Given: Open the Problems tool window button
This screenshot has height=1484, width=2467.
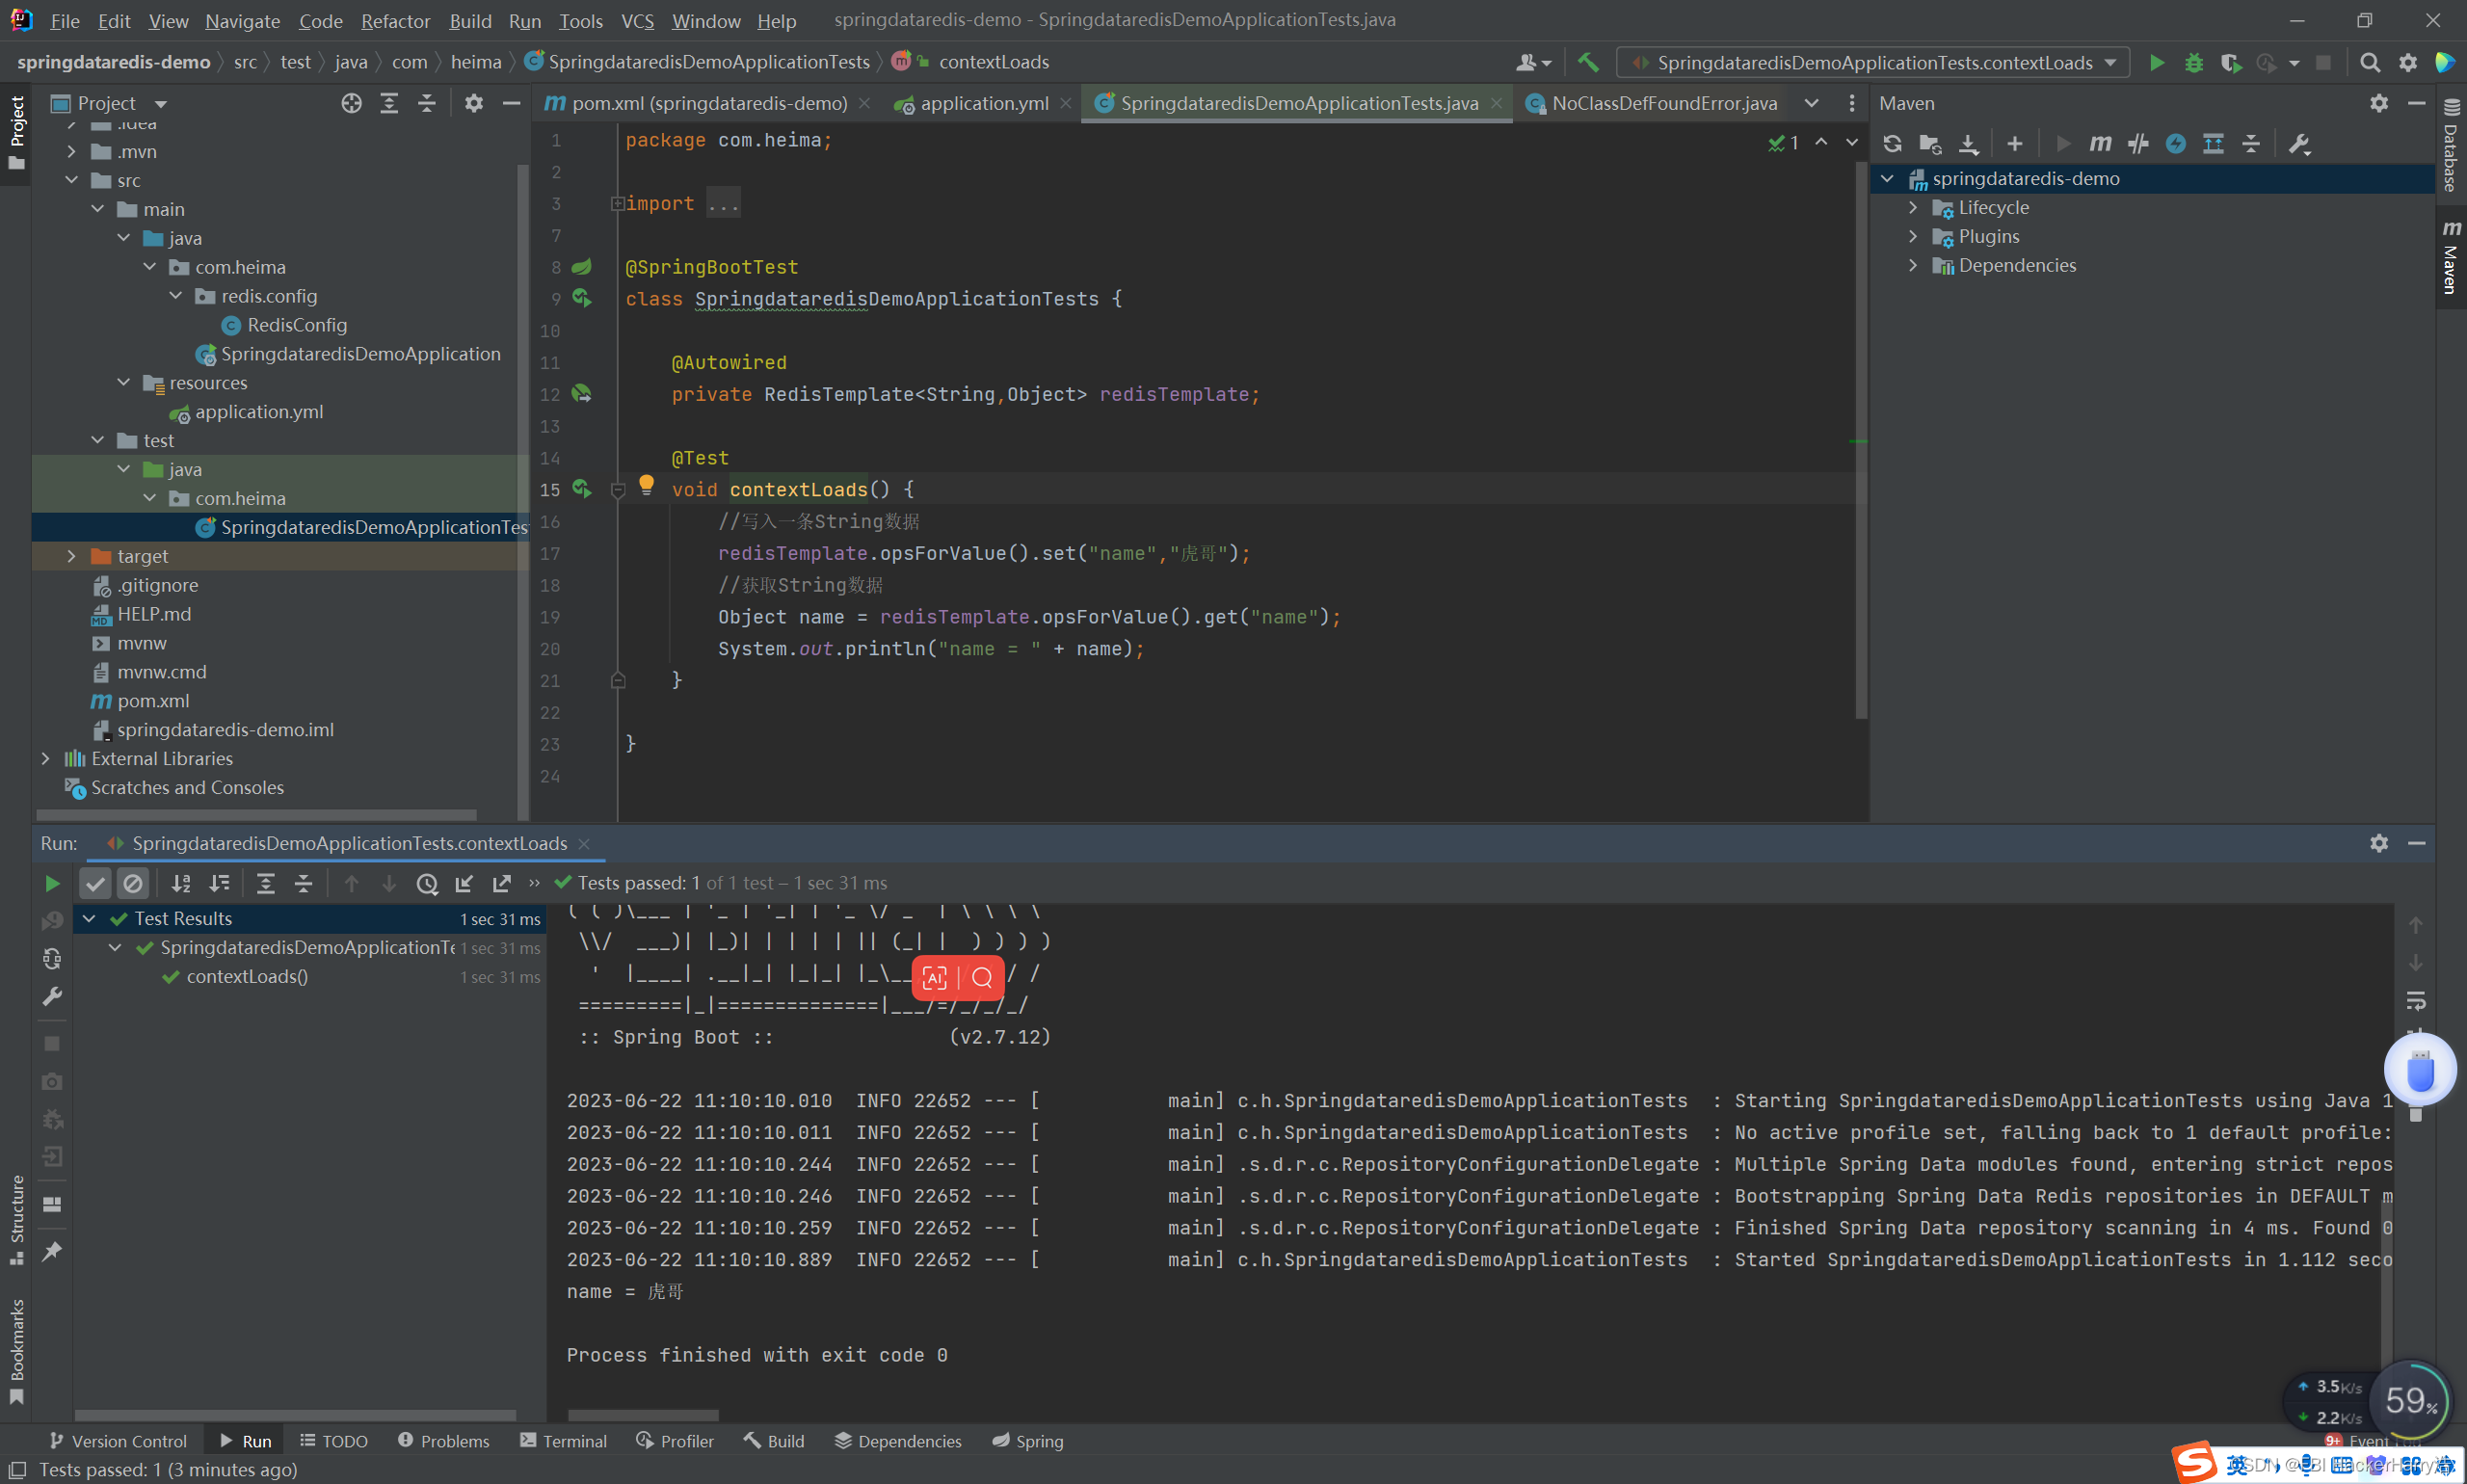Looking at the screenshot, I should (444, 1441).
